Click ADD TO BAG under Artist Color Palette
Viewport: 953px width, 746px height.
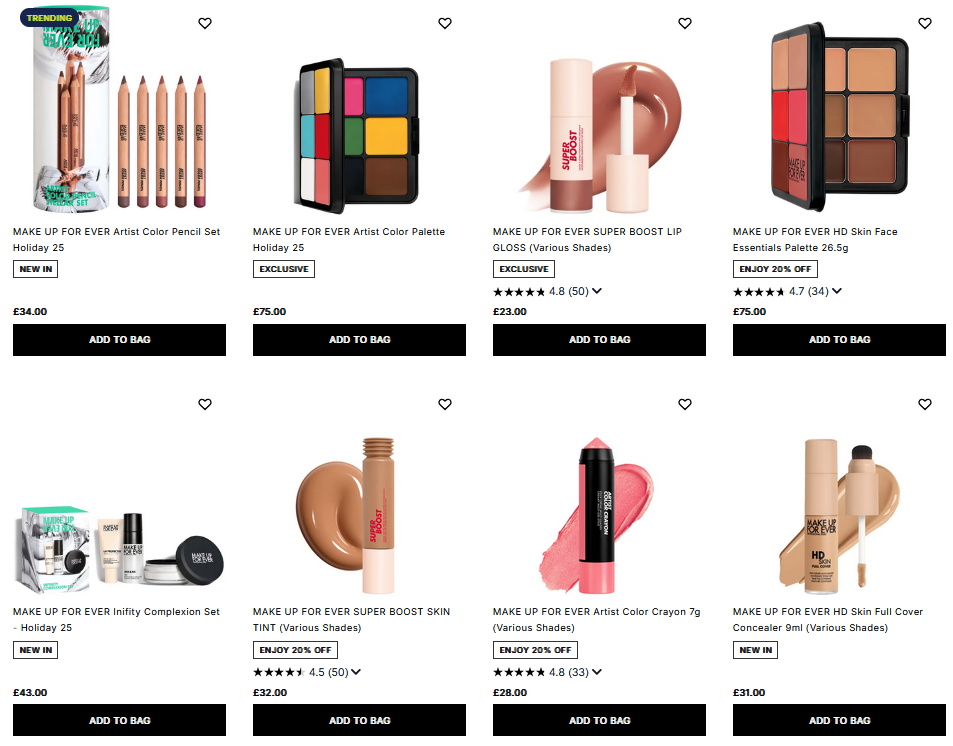[x=359, y=339]
